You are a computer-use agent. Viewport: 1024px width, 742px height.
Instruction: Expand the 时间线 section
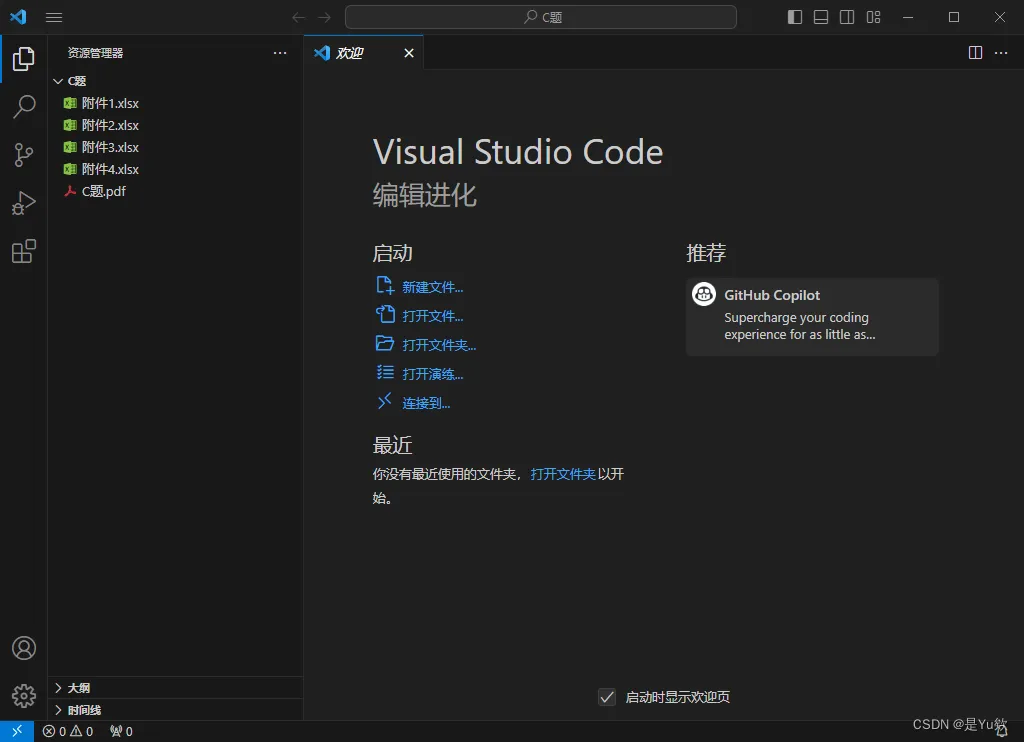coord(175,710)
